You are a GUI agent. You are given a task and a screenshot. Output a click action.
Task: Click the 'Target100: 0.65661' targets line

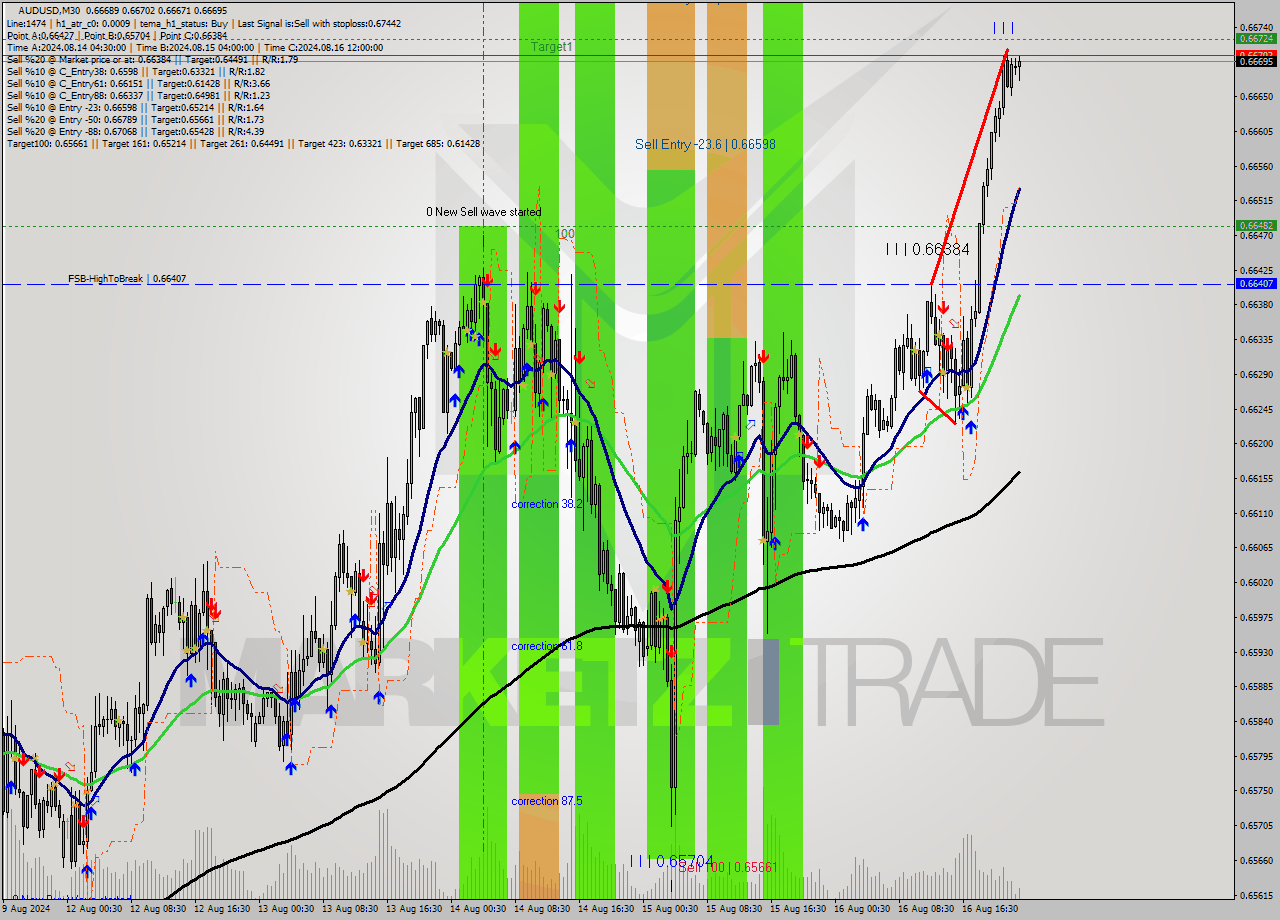pyautogui.click(x=243, y=144)
